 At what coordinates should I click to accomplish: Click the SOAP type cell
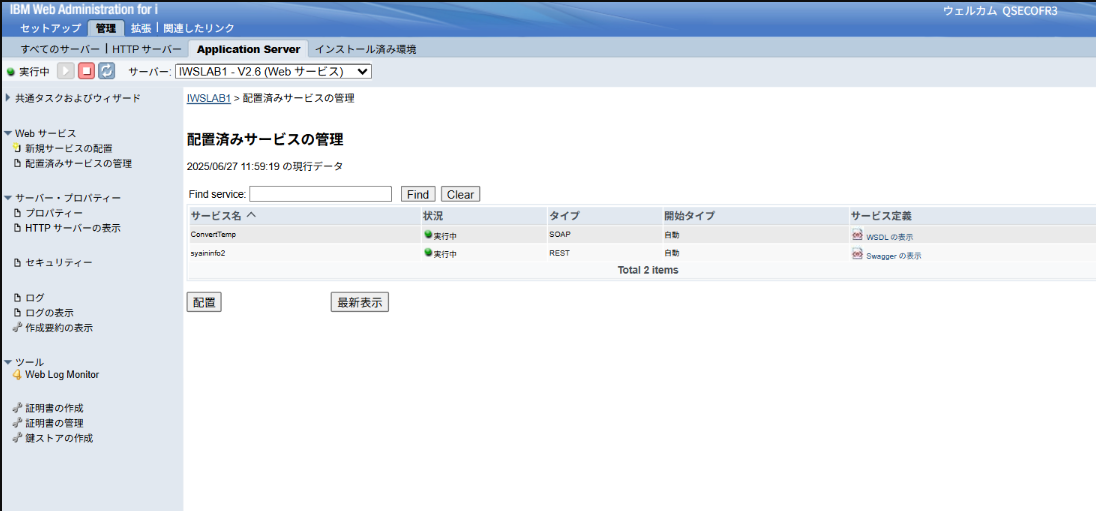(x=560, y=234)
